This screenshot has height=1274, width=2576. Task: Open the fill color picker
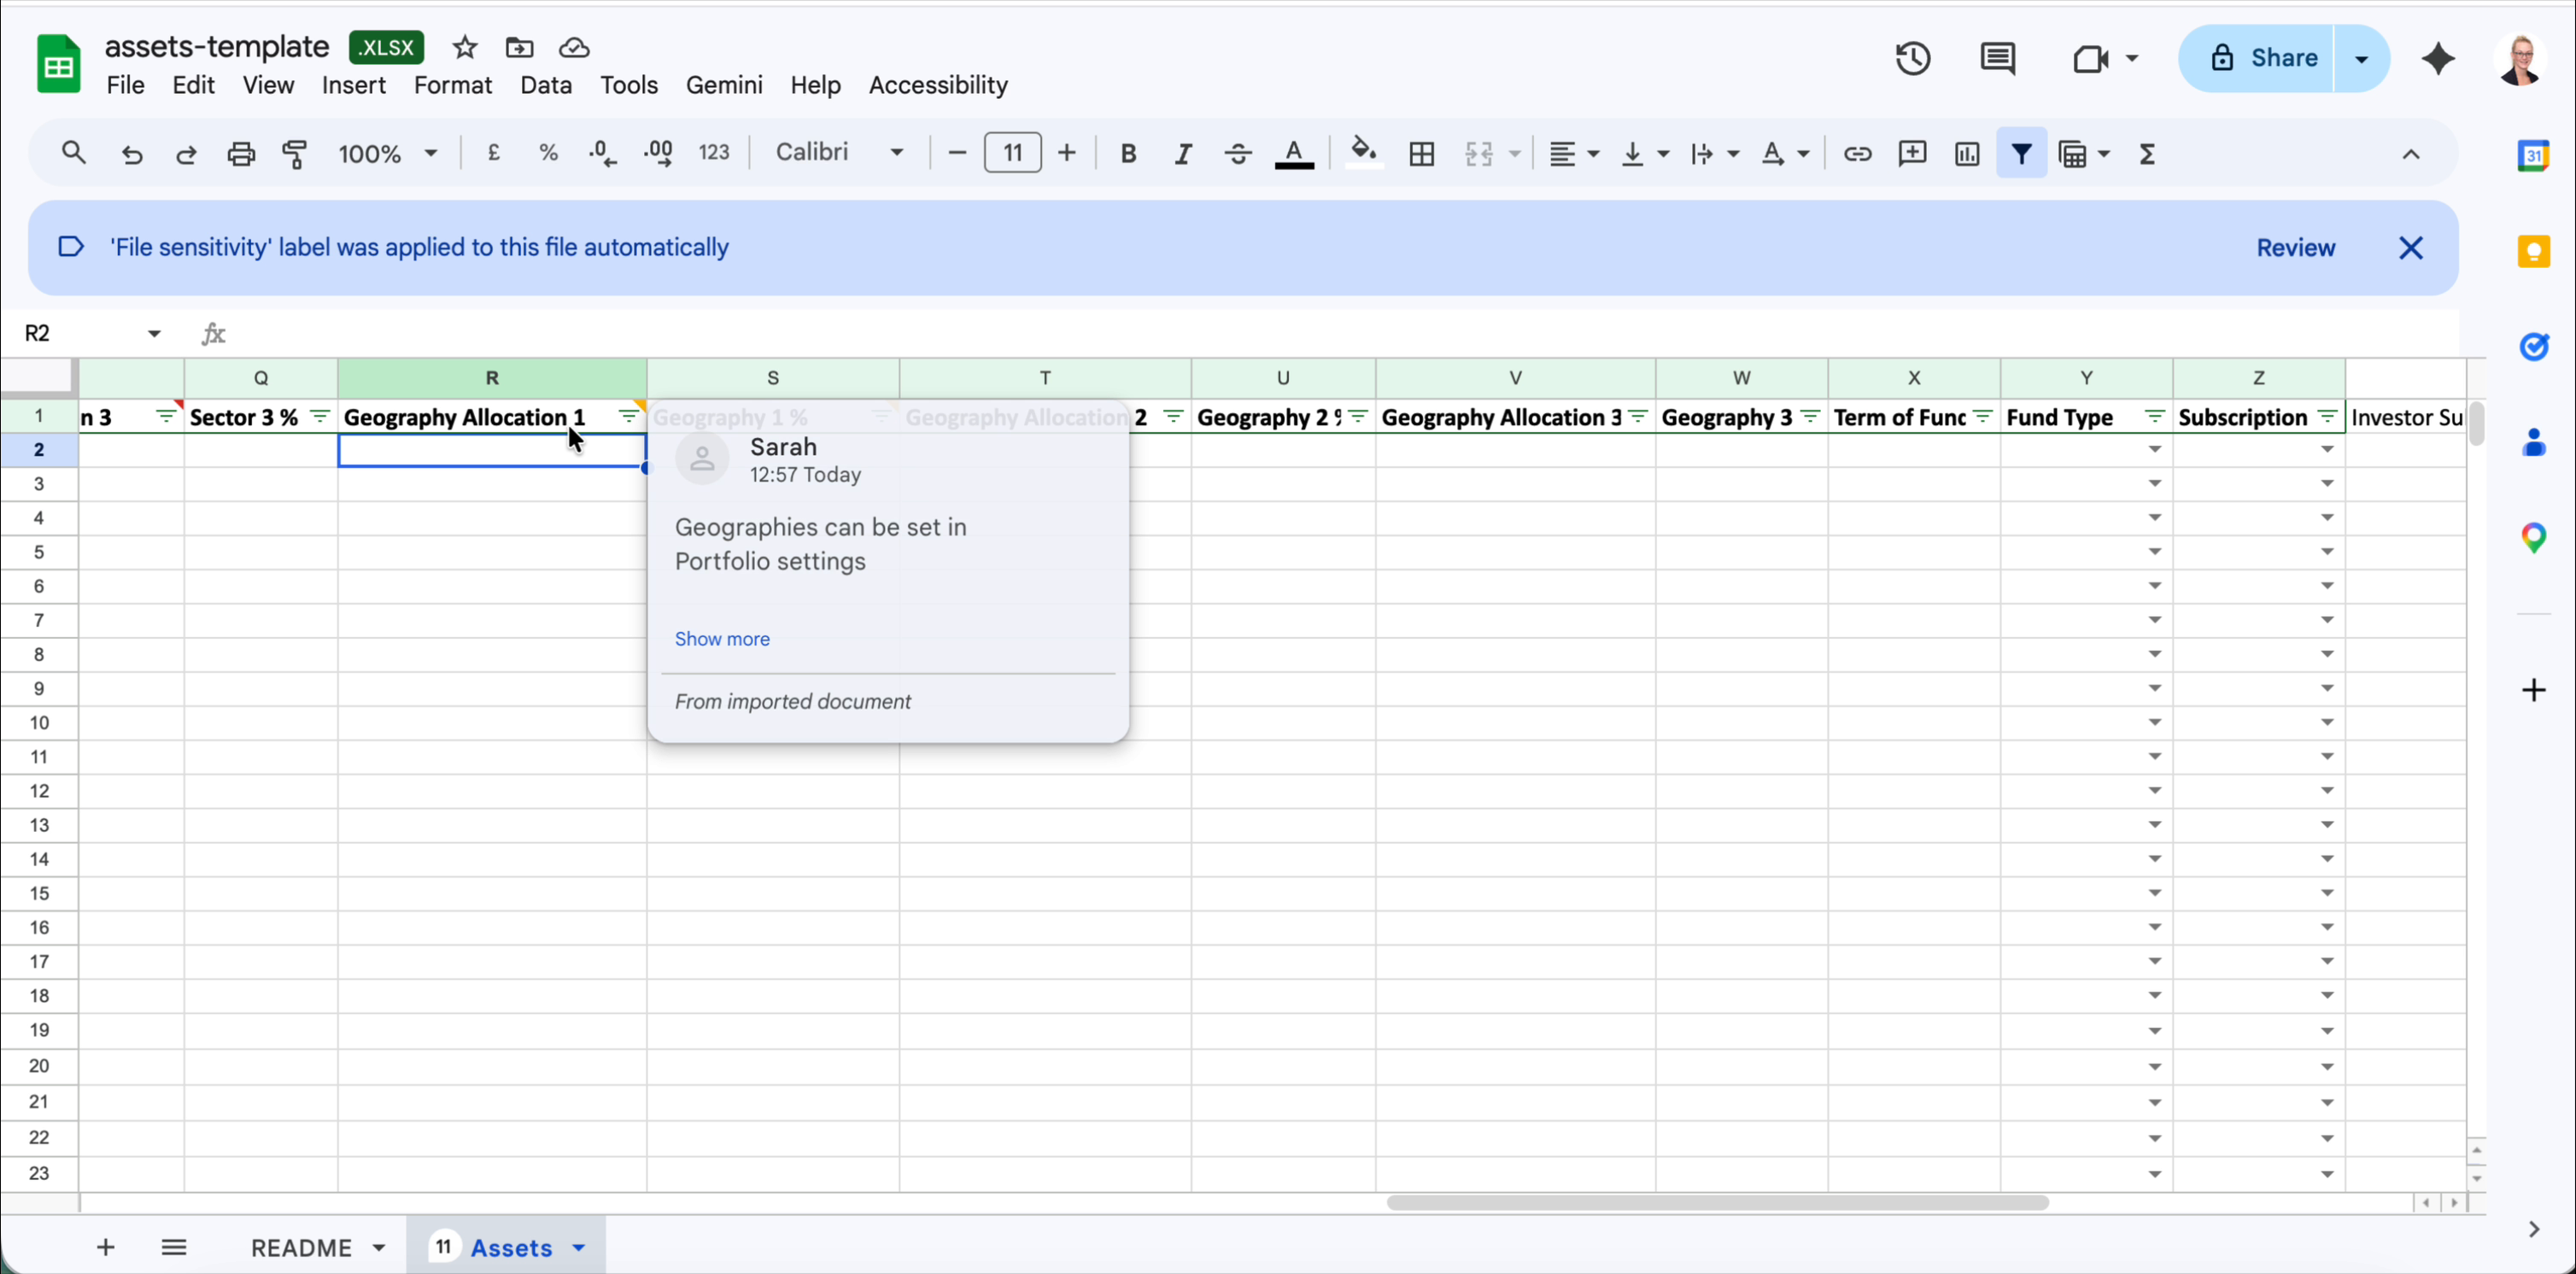click(1364, 154)
